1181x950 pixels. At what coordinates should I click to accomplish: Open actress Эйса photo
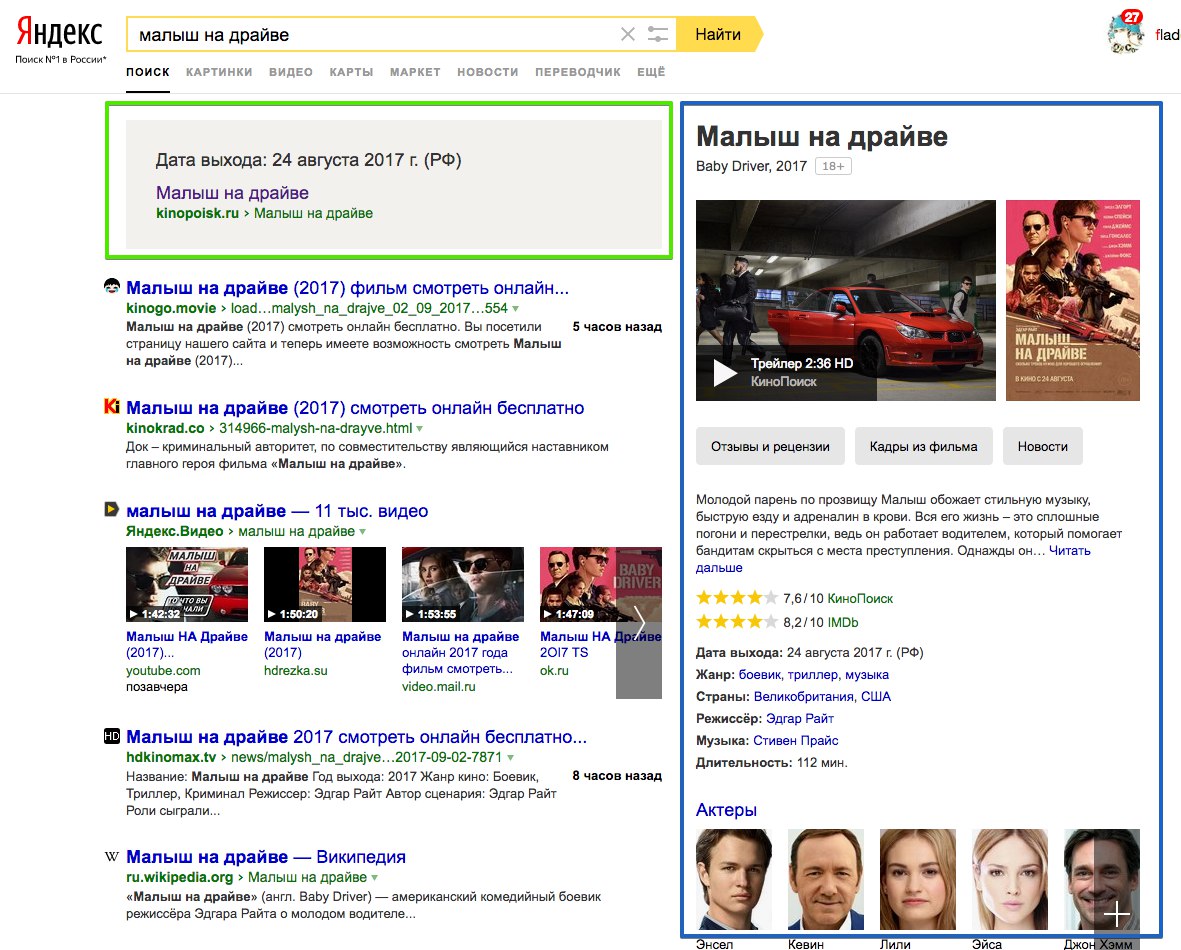click(x=1010, y=880)
